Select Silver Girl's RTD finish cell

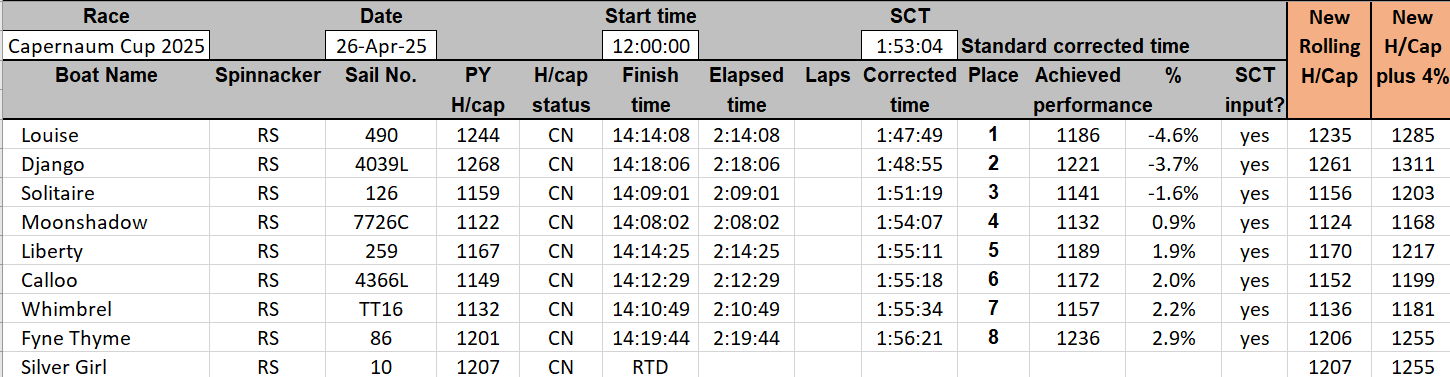tap(650, 366)
